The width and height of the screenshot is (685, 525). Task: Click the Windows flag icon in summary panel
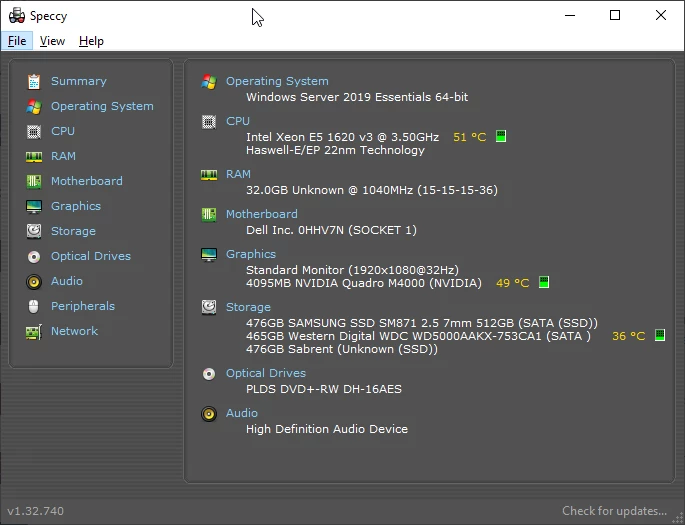209,82
